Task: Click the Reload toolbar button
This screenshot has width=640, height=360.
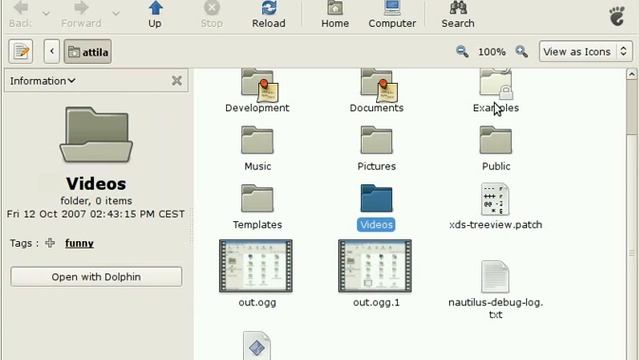Action: 269,15
